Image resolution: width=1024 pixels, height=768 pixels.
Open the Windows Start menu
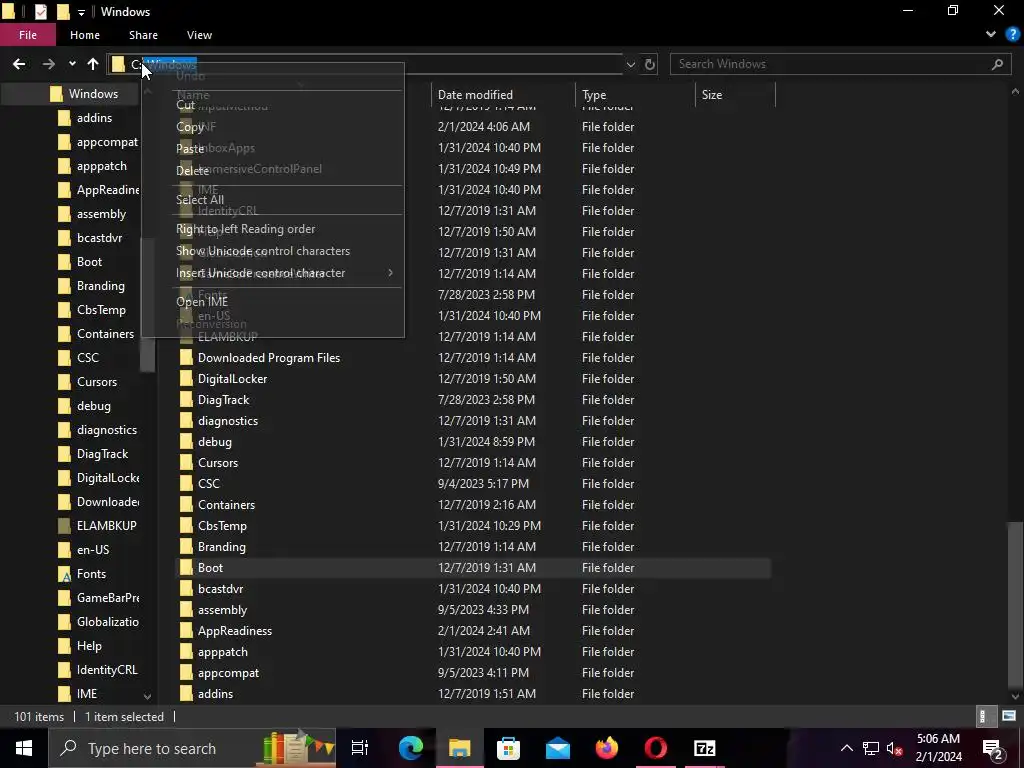24,748
